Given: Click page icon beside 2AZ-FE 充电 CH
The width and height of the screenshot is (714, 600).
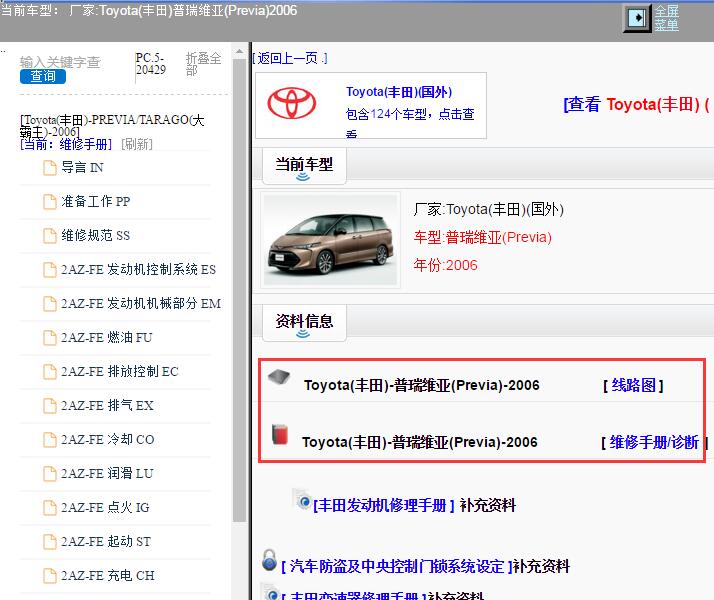Looking at the screenshot, I should (50, 575).
